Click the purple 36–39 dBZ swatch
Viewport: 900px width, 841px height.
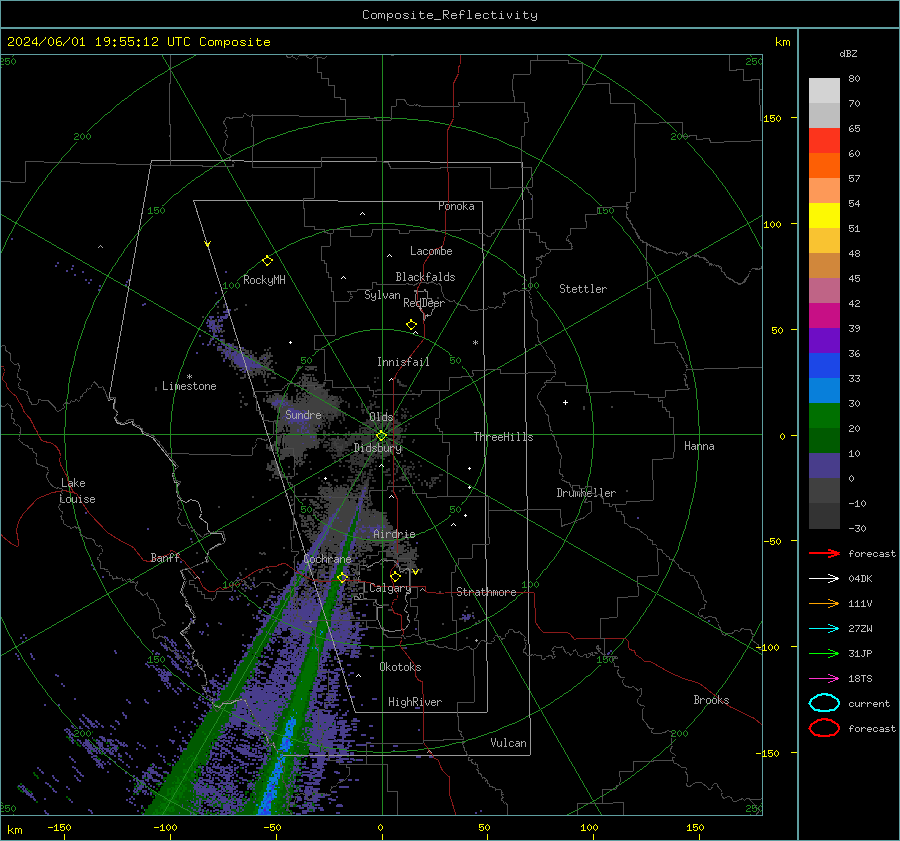tap(824, 341)
